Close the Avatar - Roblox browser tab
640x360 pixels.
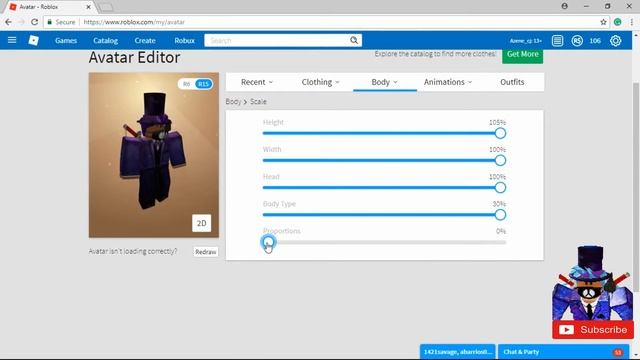[88, 7]
